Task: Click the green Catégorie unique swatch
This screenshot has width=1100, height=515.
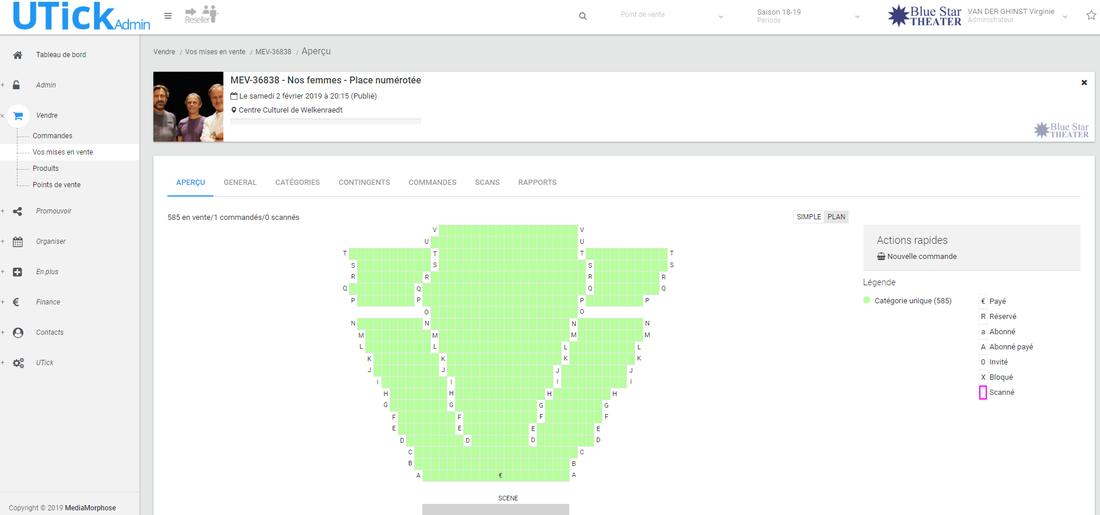Action: pos(867,300)
